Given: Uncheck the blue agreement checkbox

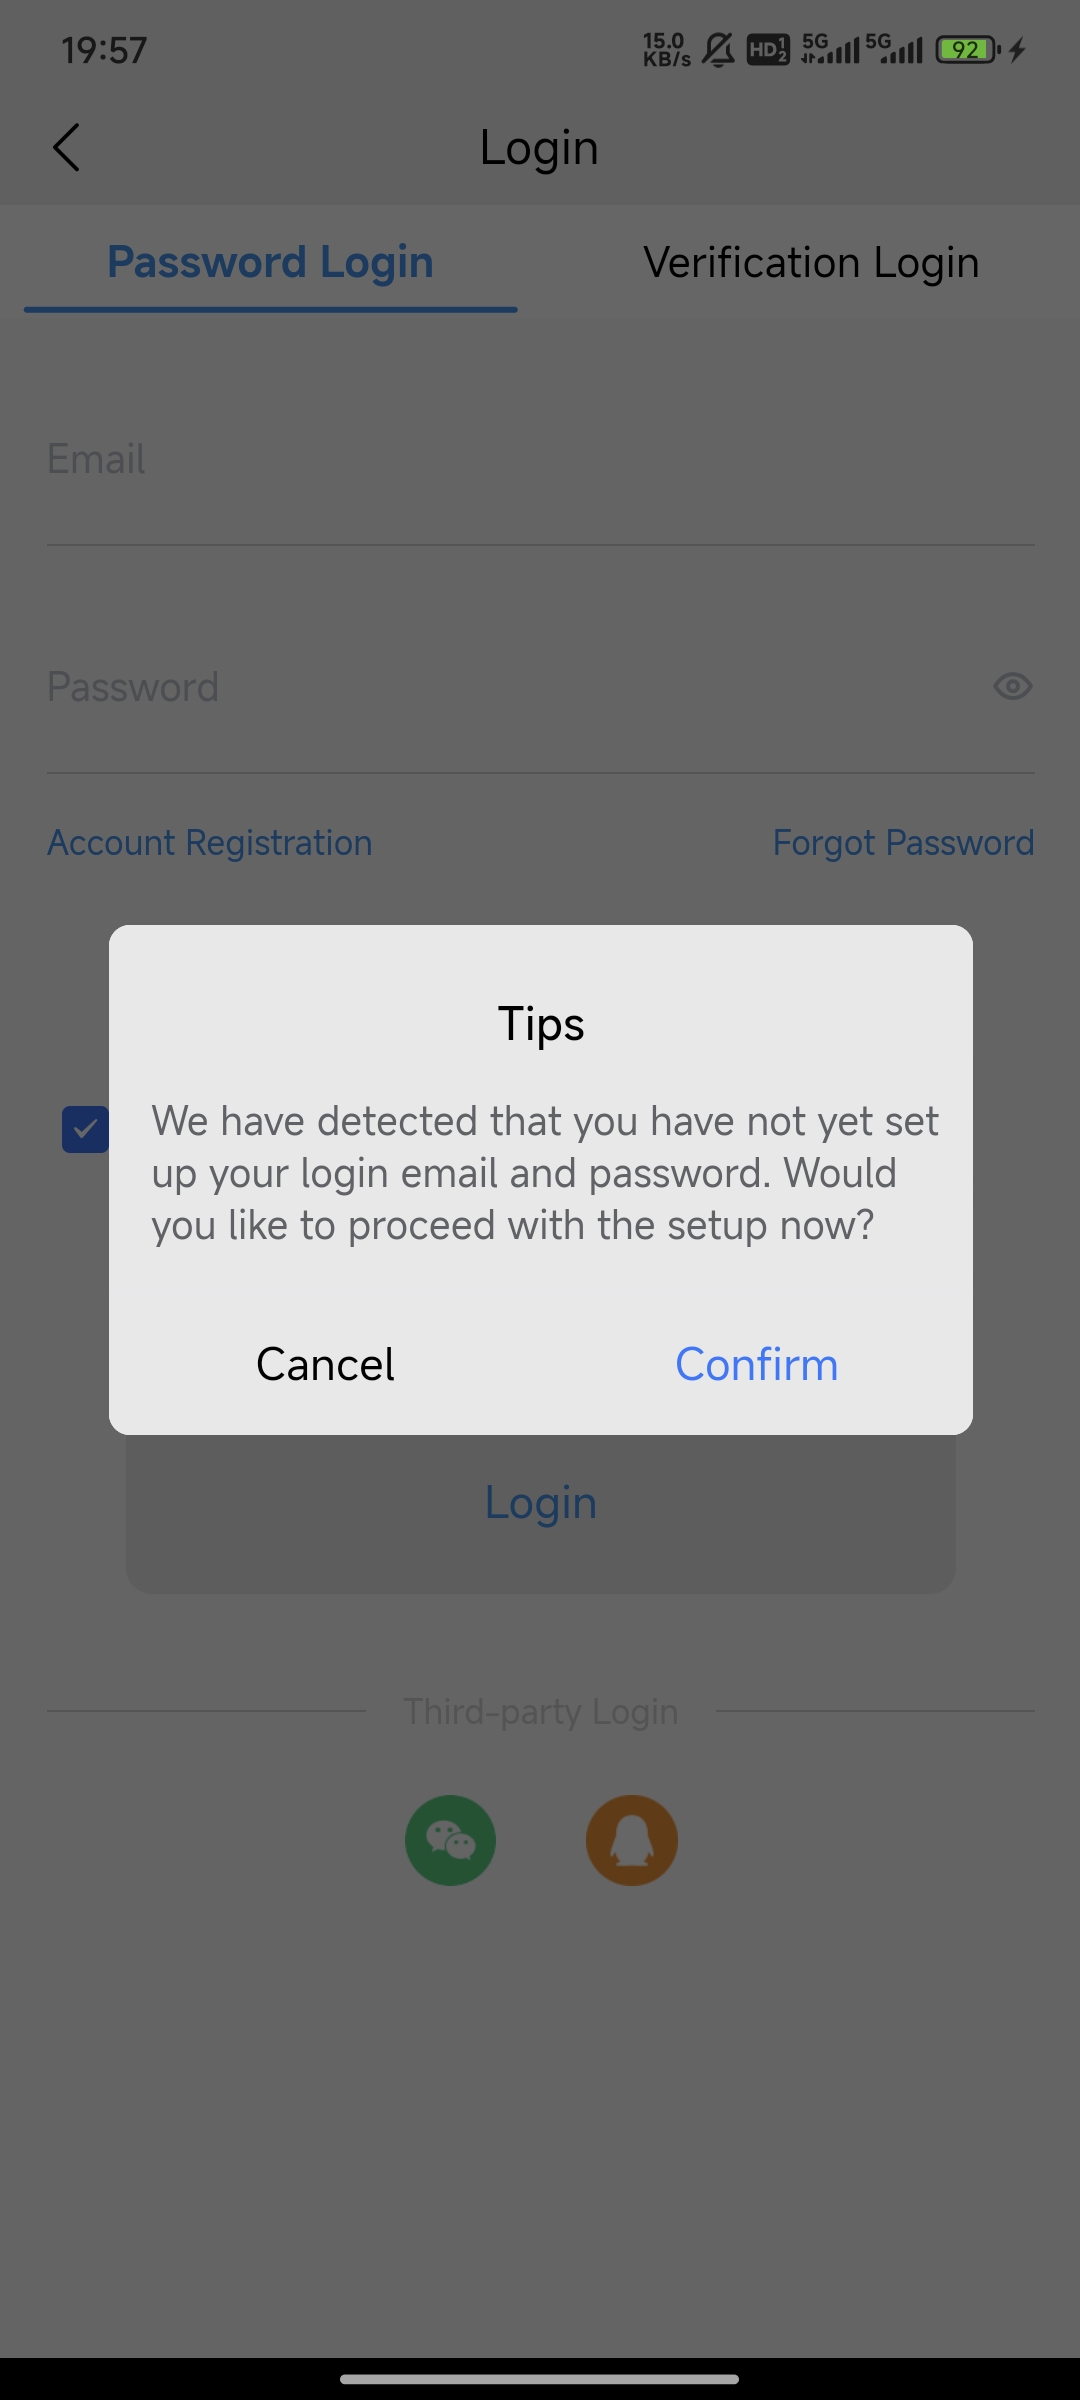Looking at the screenshot, I should pos(86,1129).
